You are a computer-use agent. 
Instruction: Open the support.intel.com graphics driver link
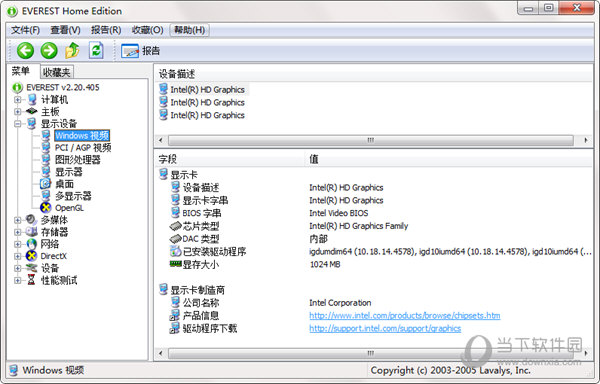tap(385, 328)
